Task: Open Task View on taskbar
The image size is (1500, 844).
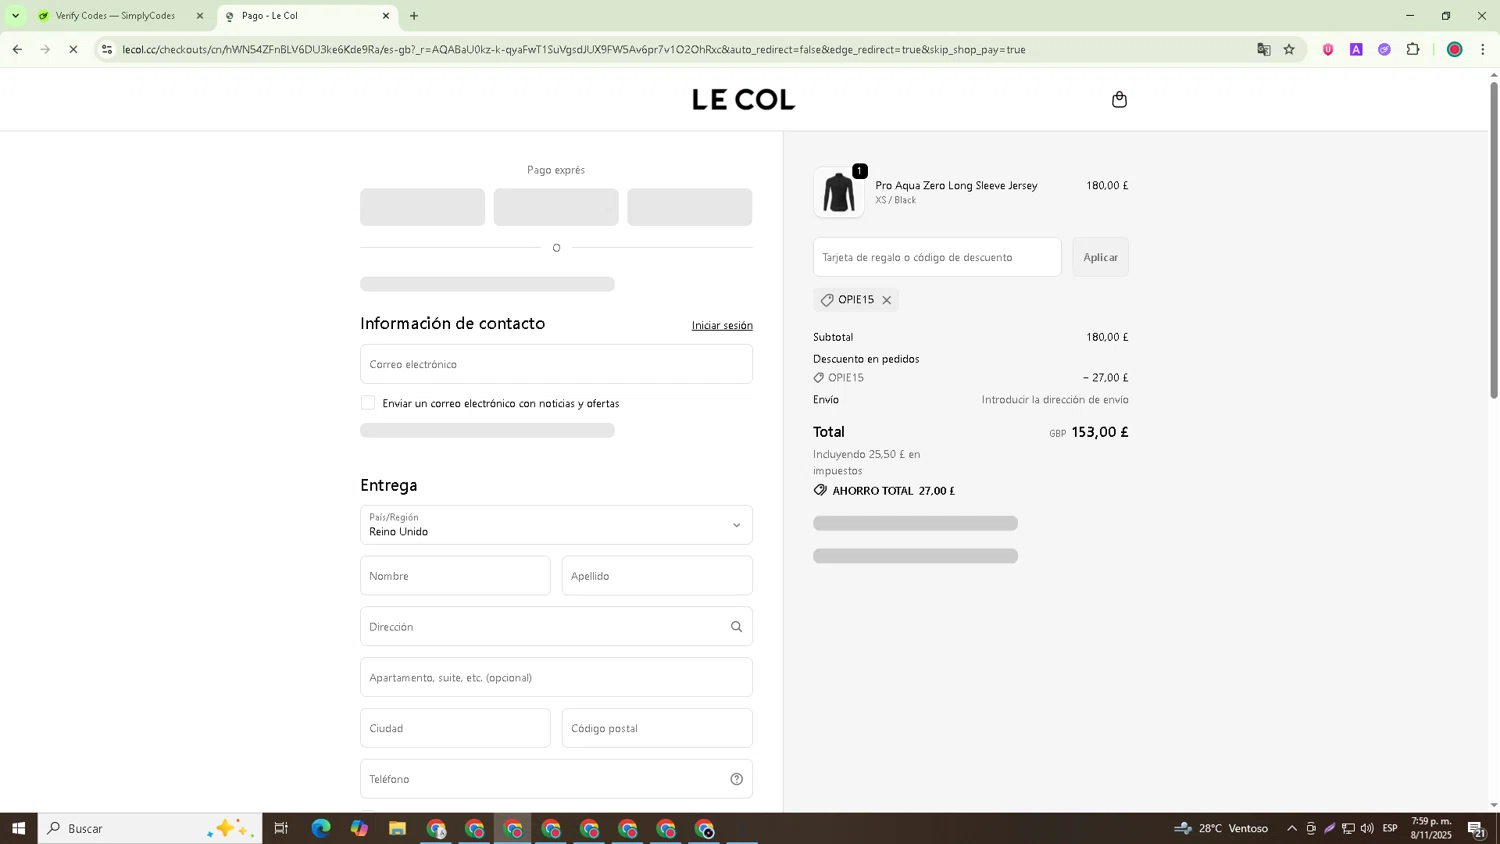Action: (x=281, y=828)
